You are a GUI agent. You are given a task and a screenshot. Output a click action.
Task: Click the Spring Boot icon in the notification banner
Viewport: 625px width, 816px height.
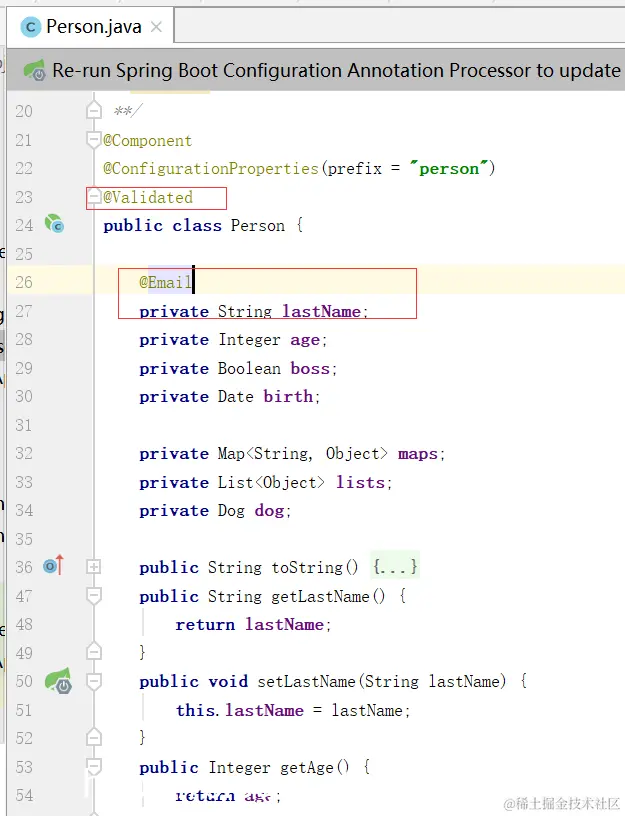pos(34,70)
